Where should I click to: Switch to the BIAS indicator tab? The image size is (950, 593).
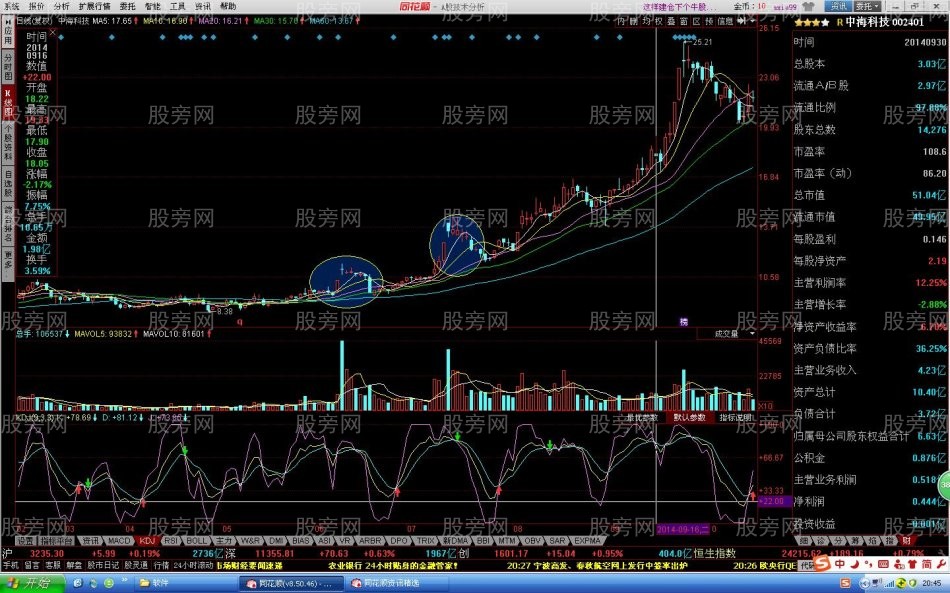pos(301,540)
